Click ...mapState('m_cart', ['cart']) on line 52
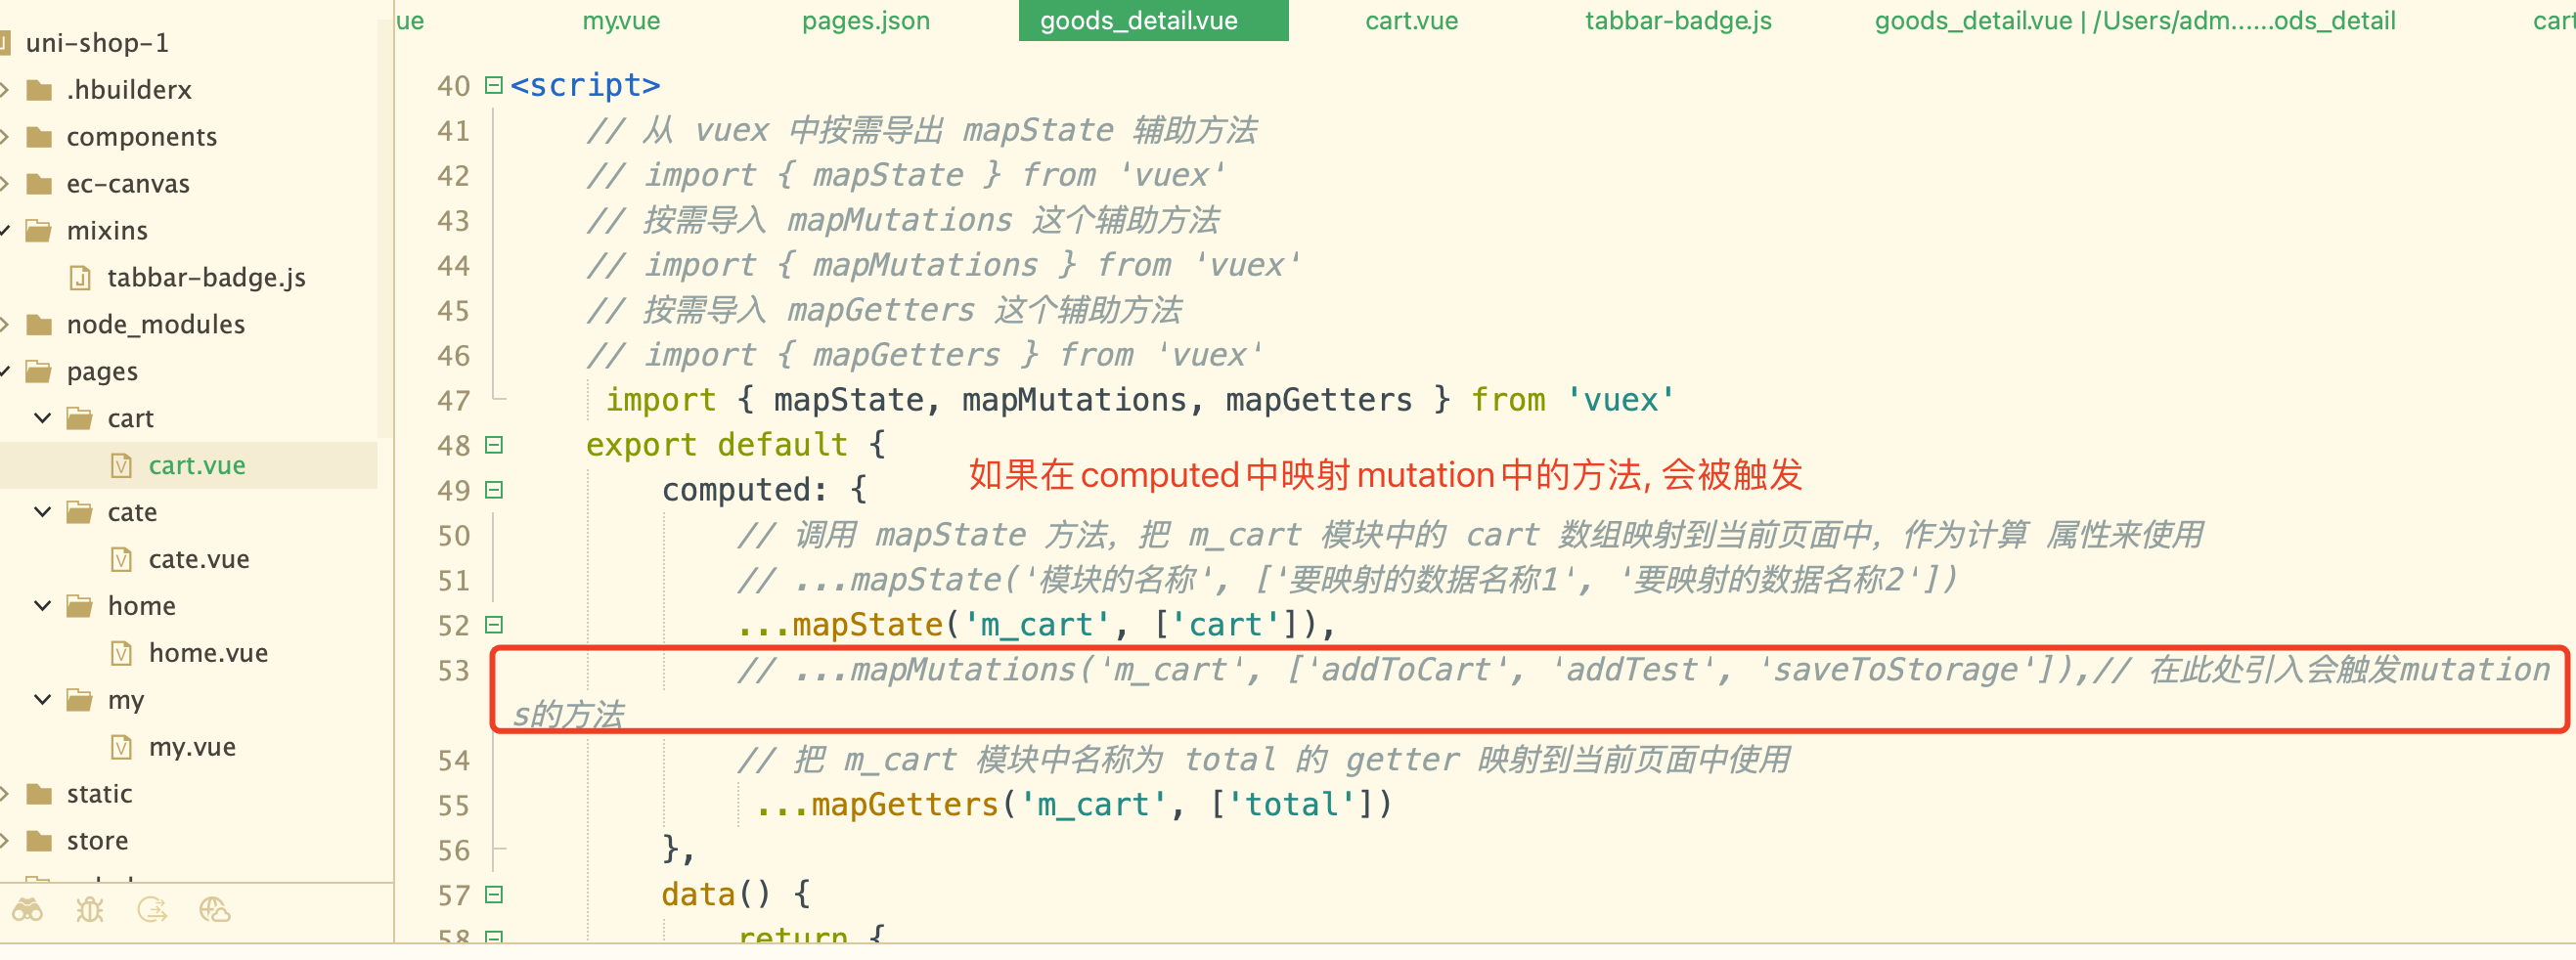Viewport: 2576px width, 960px height. point(1036,625)
